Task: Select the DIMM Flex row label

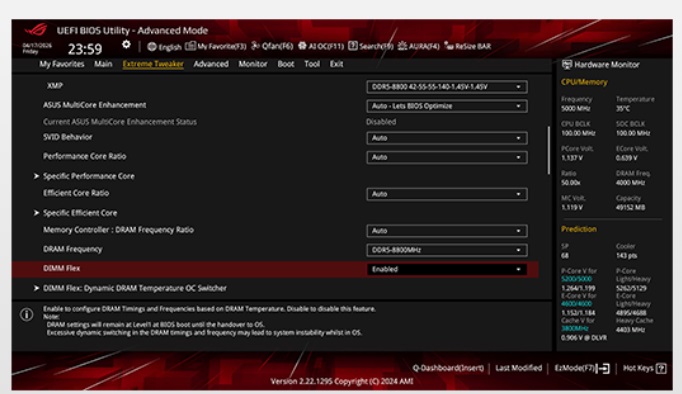Action: (61, 268)
